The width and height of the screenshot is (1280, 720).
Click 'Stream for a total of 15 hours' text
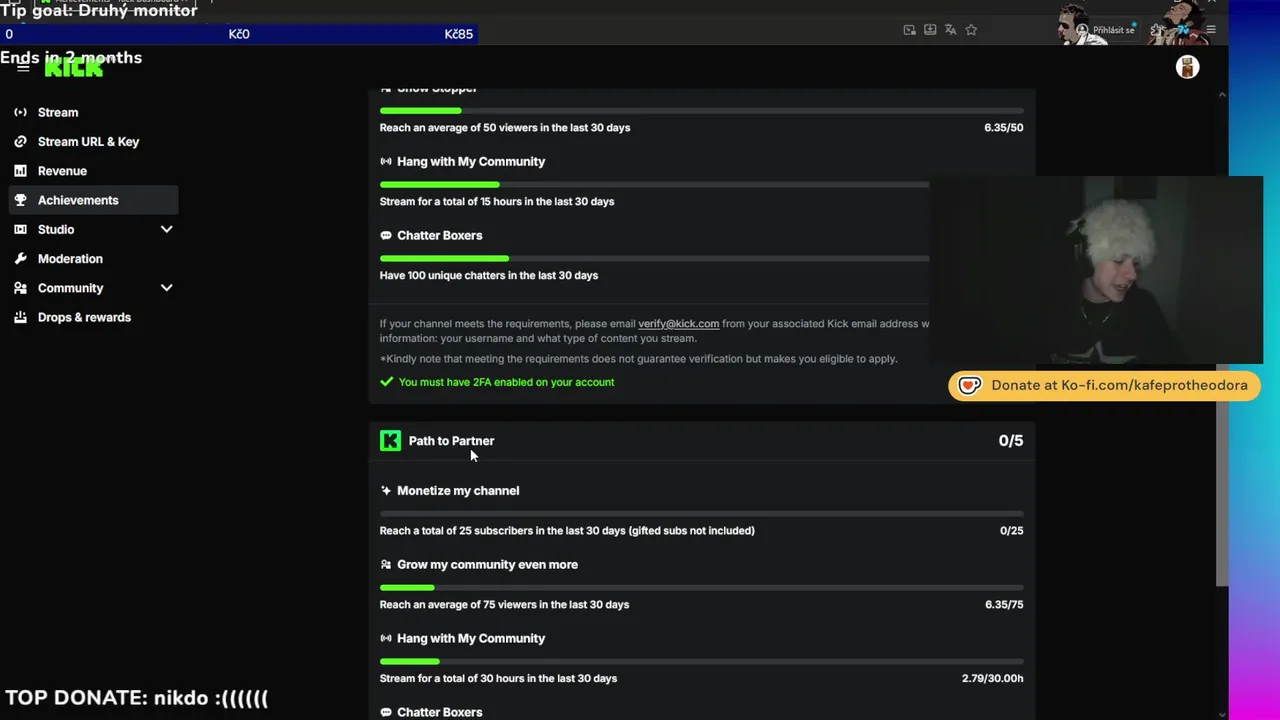[x=497, y=202]
